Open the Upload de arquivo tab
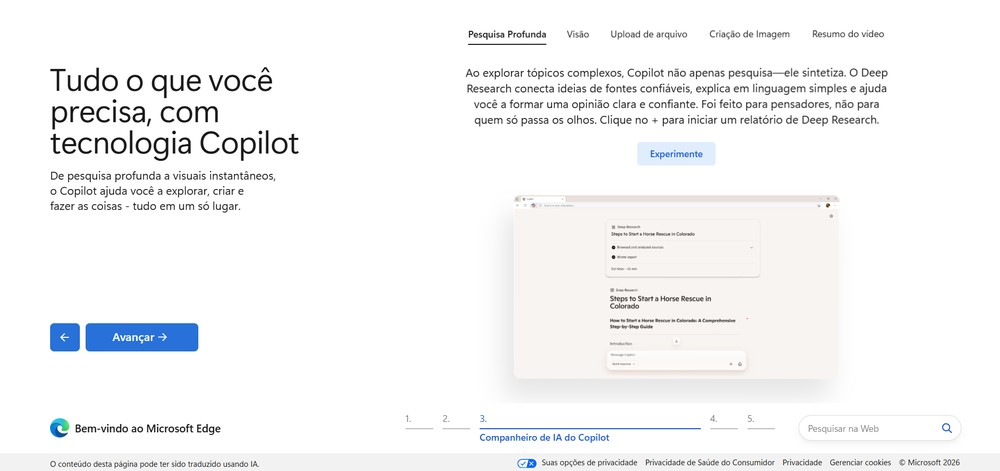The image size is (1000, 471). coord(649,34)
